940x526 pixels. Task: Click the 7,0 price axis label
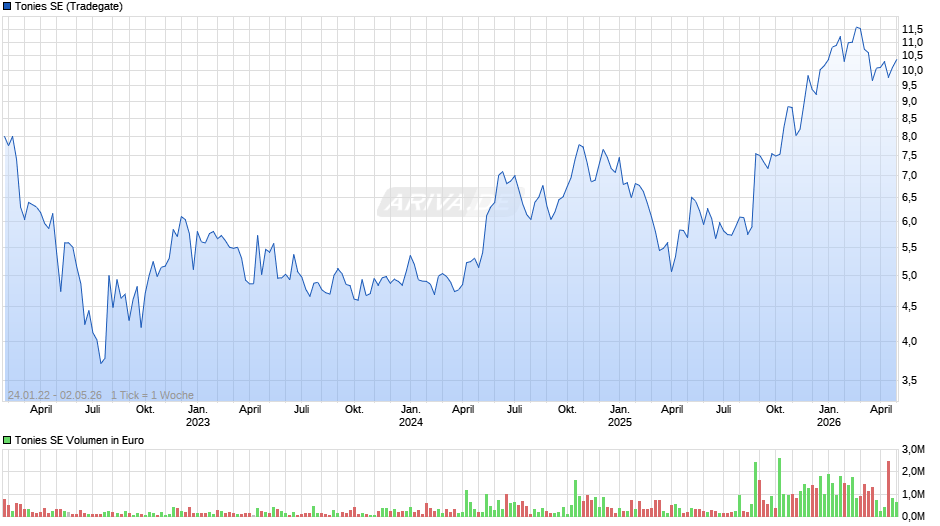click(x=909, y=176)
